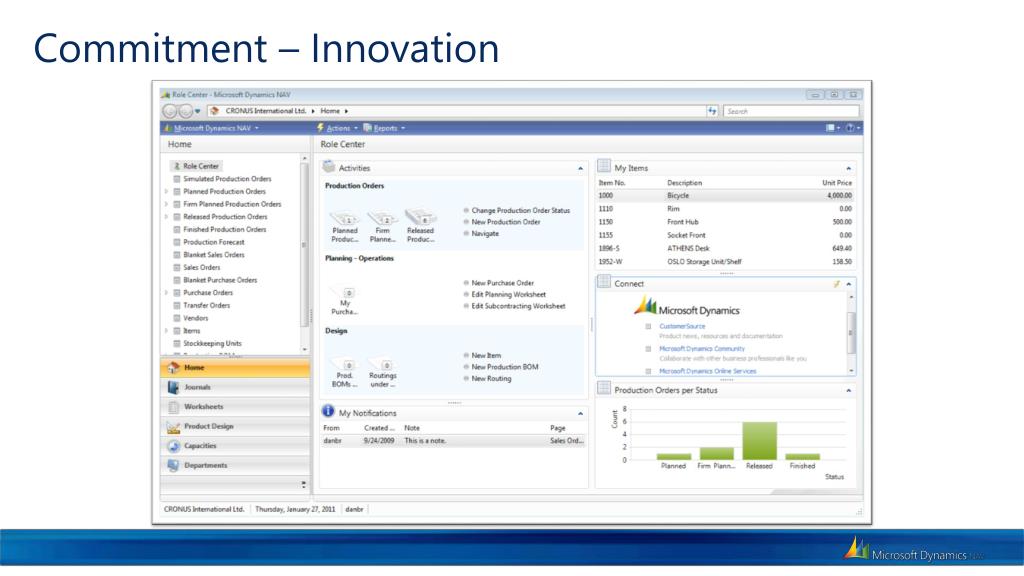Click Change Production Order Status action
The height and width of the screenshot is (576, 1024).
point(520,210)
